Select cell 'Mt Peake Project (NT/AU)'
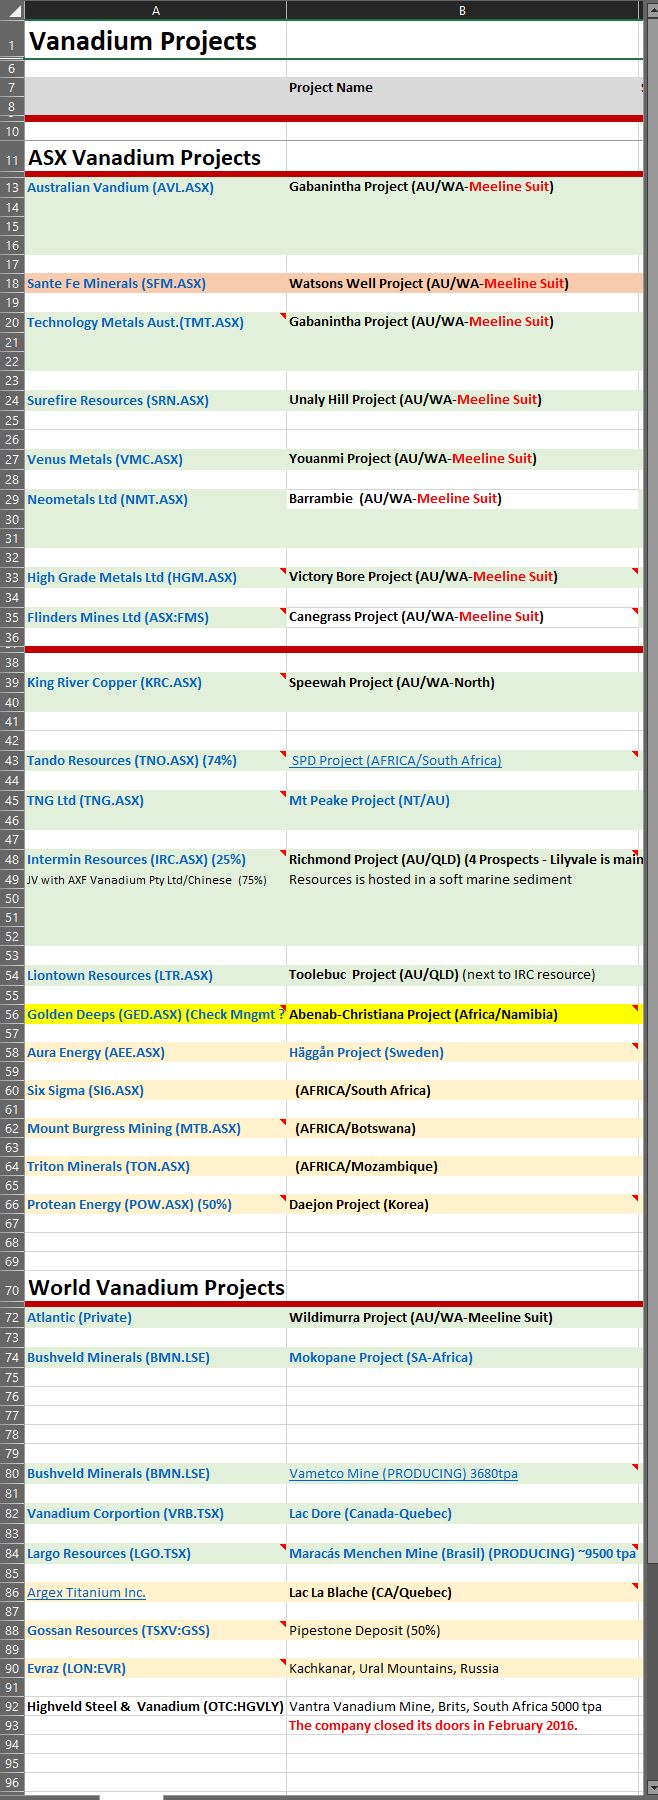 pyautogui.click(x=463, y=800)
